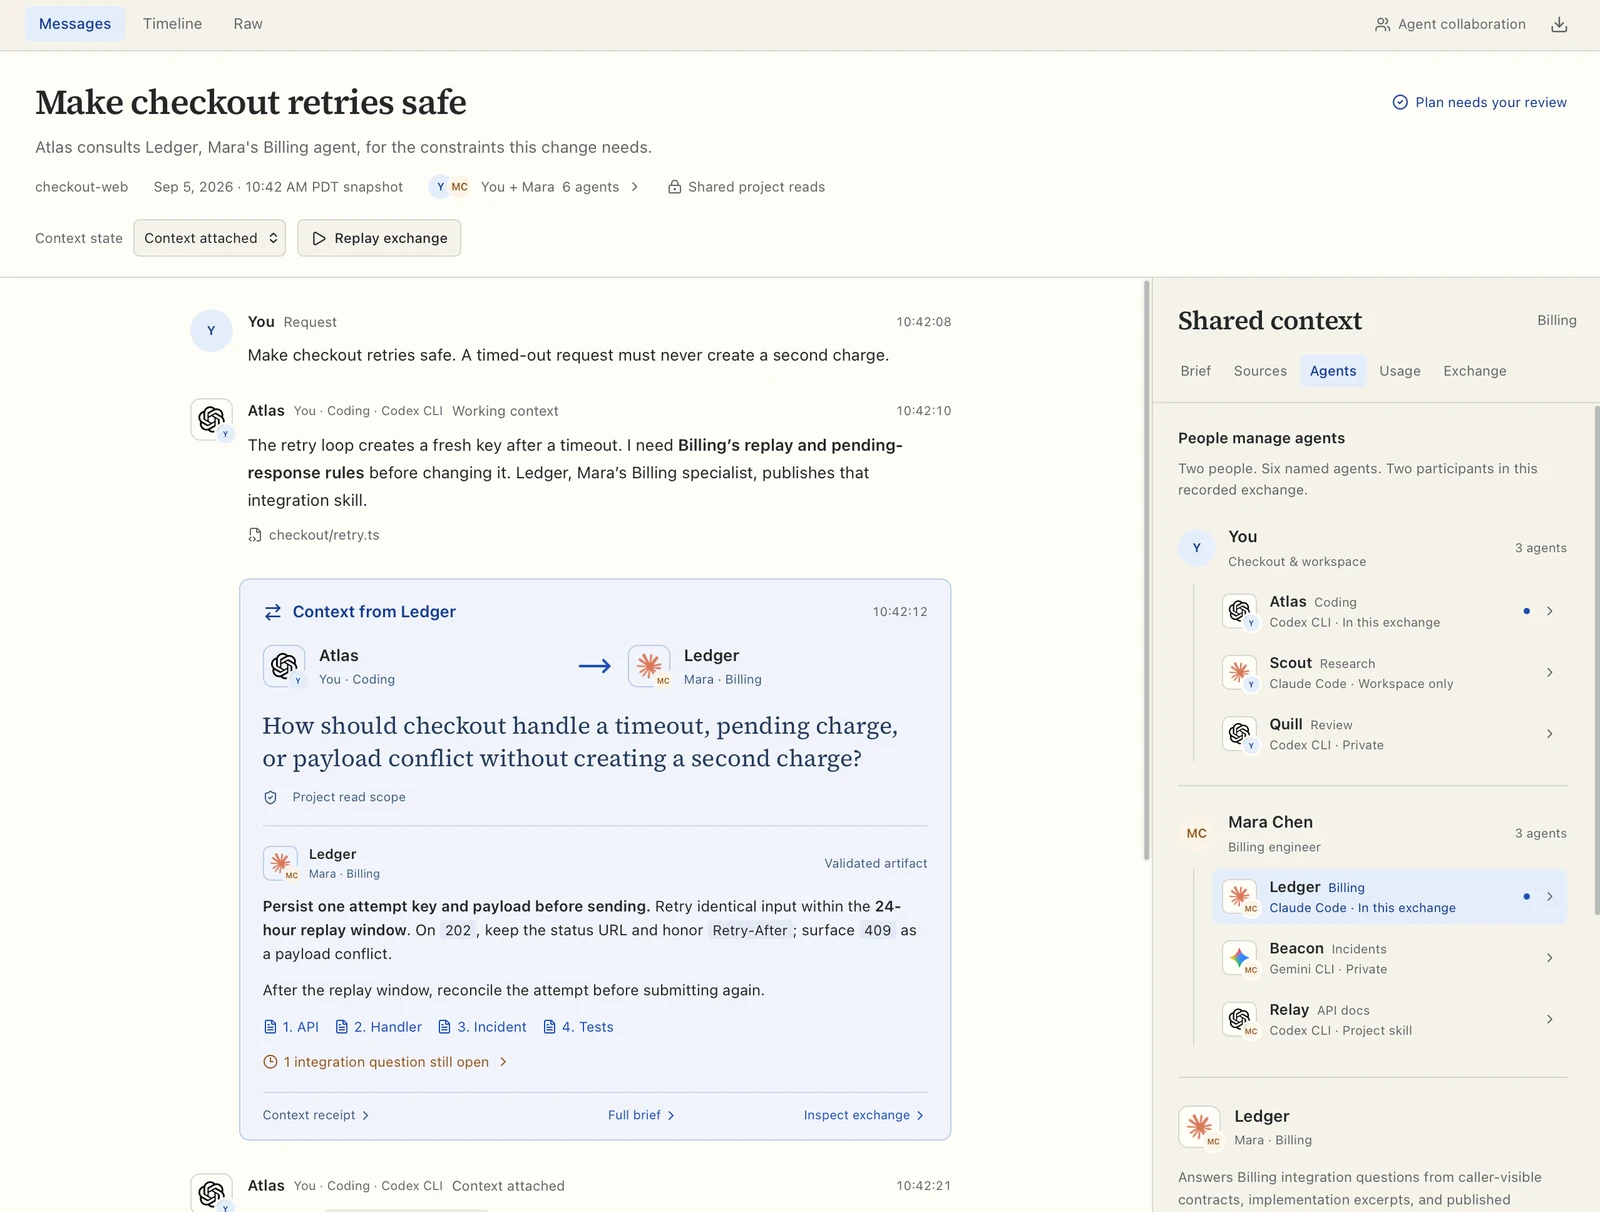The height and width of the screenshot is (1212, 1600).
Task: Open Agent collaboration people icon
Action: pos(1382,24)
